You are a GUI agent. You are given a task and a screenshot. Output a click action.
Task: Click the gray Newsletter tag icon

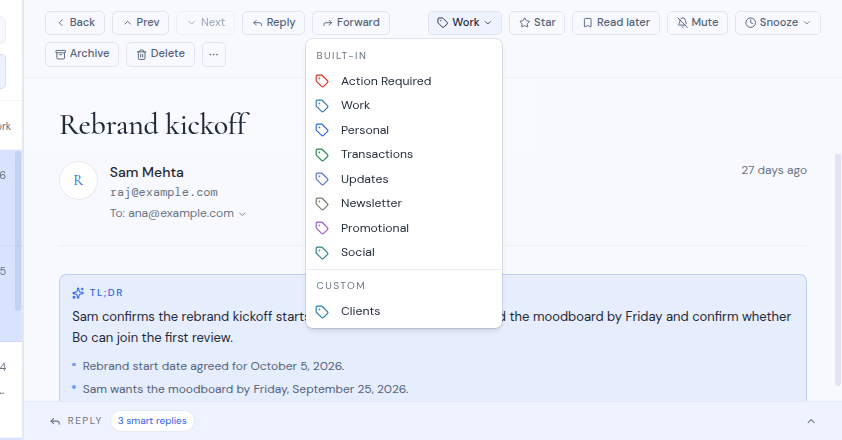[x=322, y=204]
